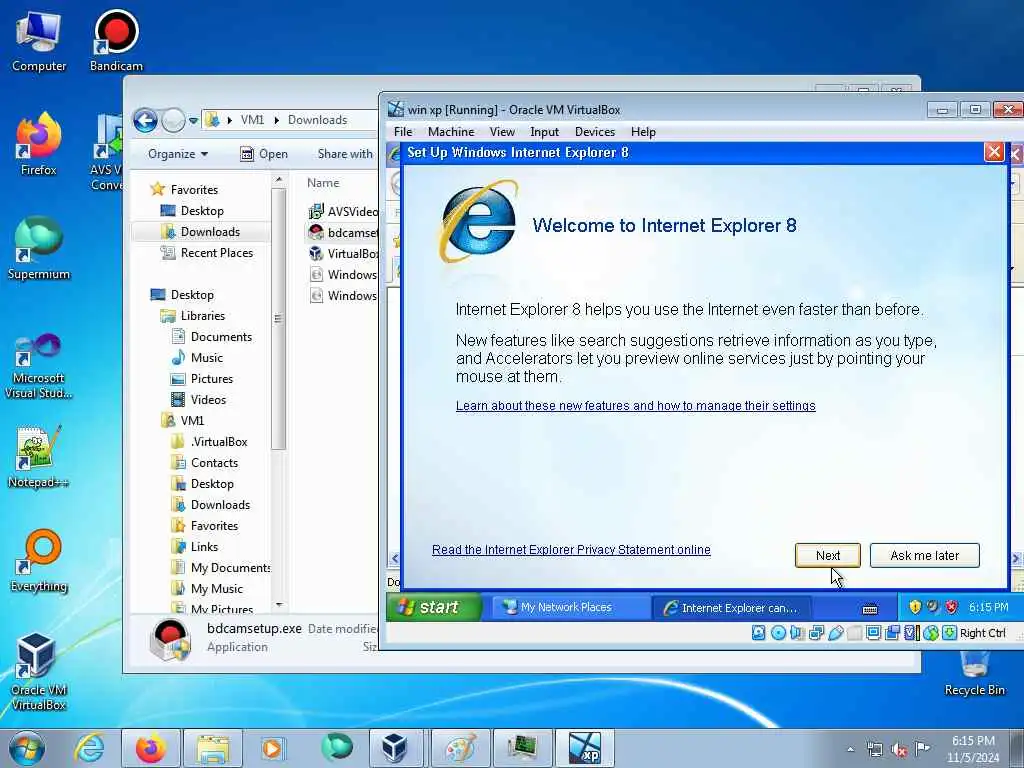Click Open in the Explorer toolbar

(x=264, y=154)
